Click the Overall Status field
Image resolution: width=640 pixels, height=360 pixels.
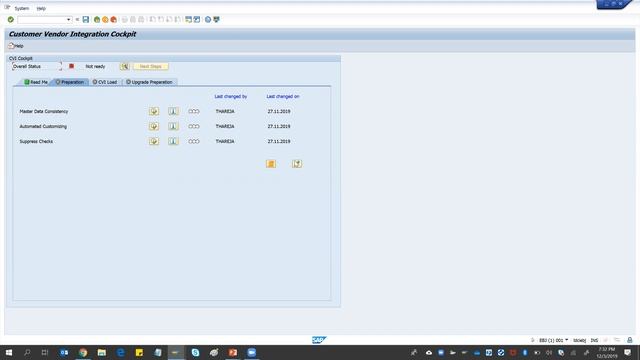click(37, 67)
